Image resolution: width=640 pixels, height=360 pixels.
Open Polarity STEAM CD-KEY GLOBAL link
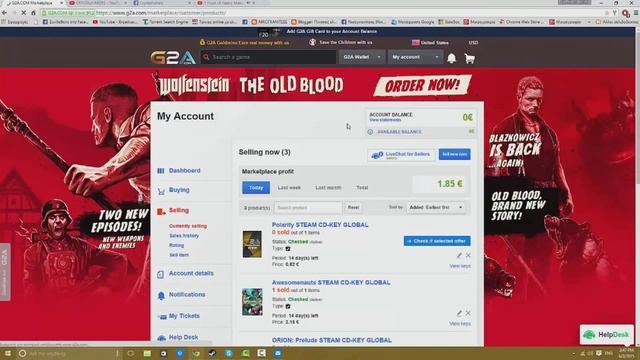pos(320,225)
